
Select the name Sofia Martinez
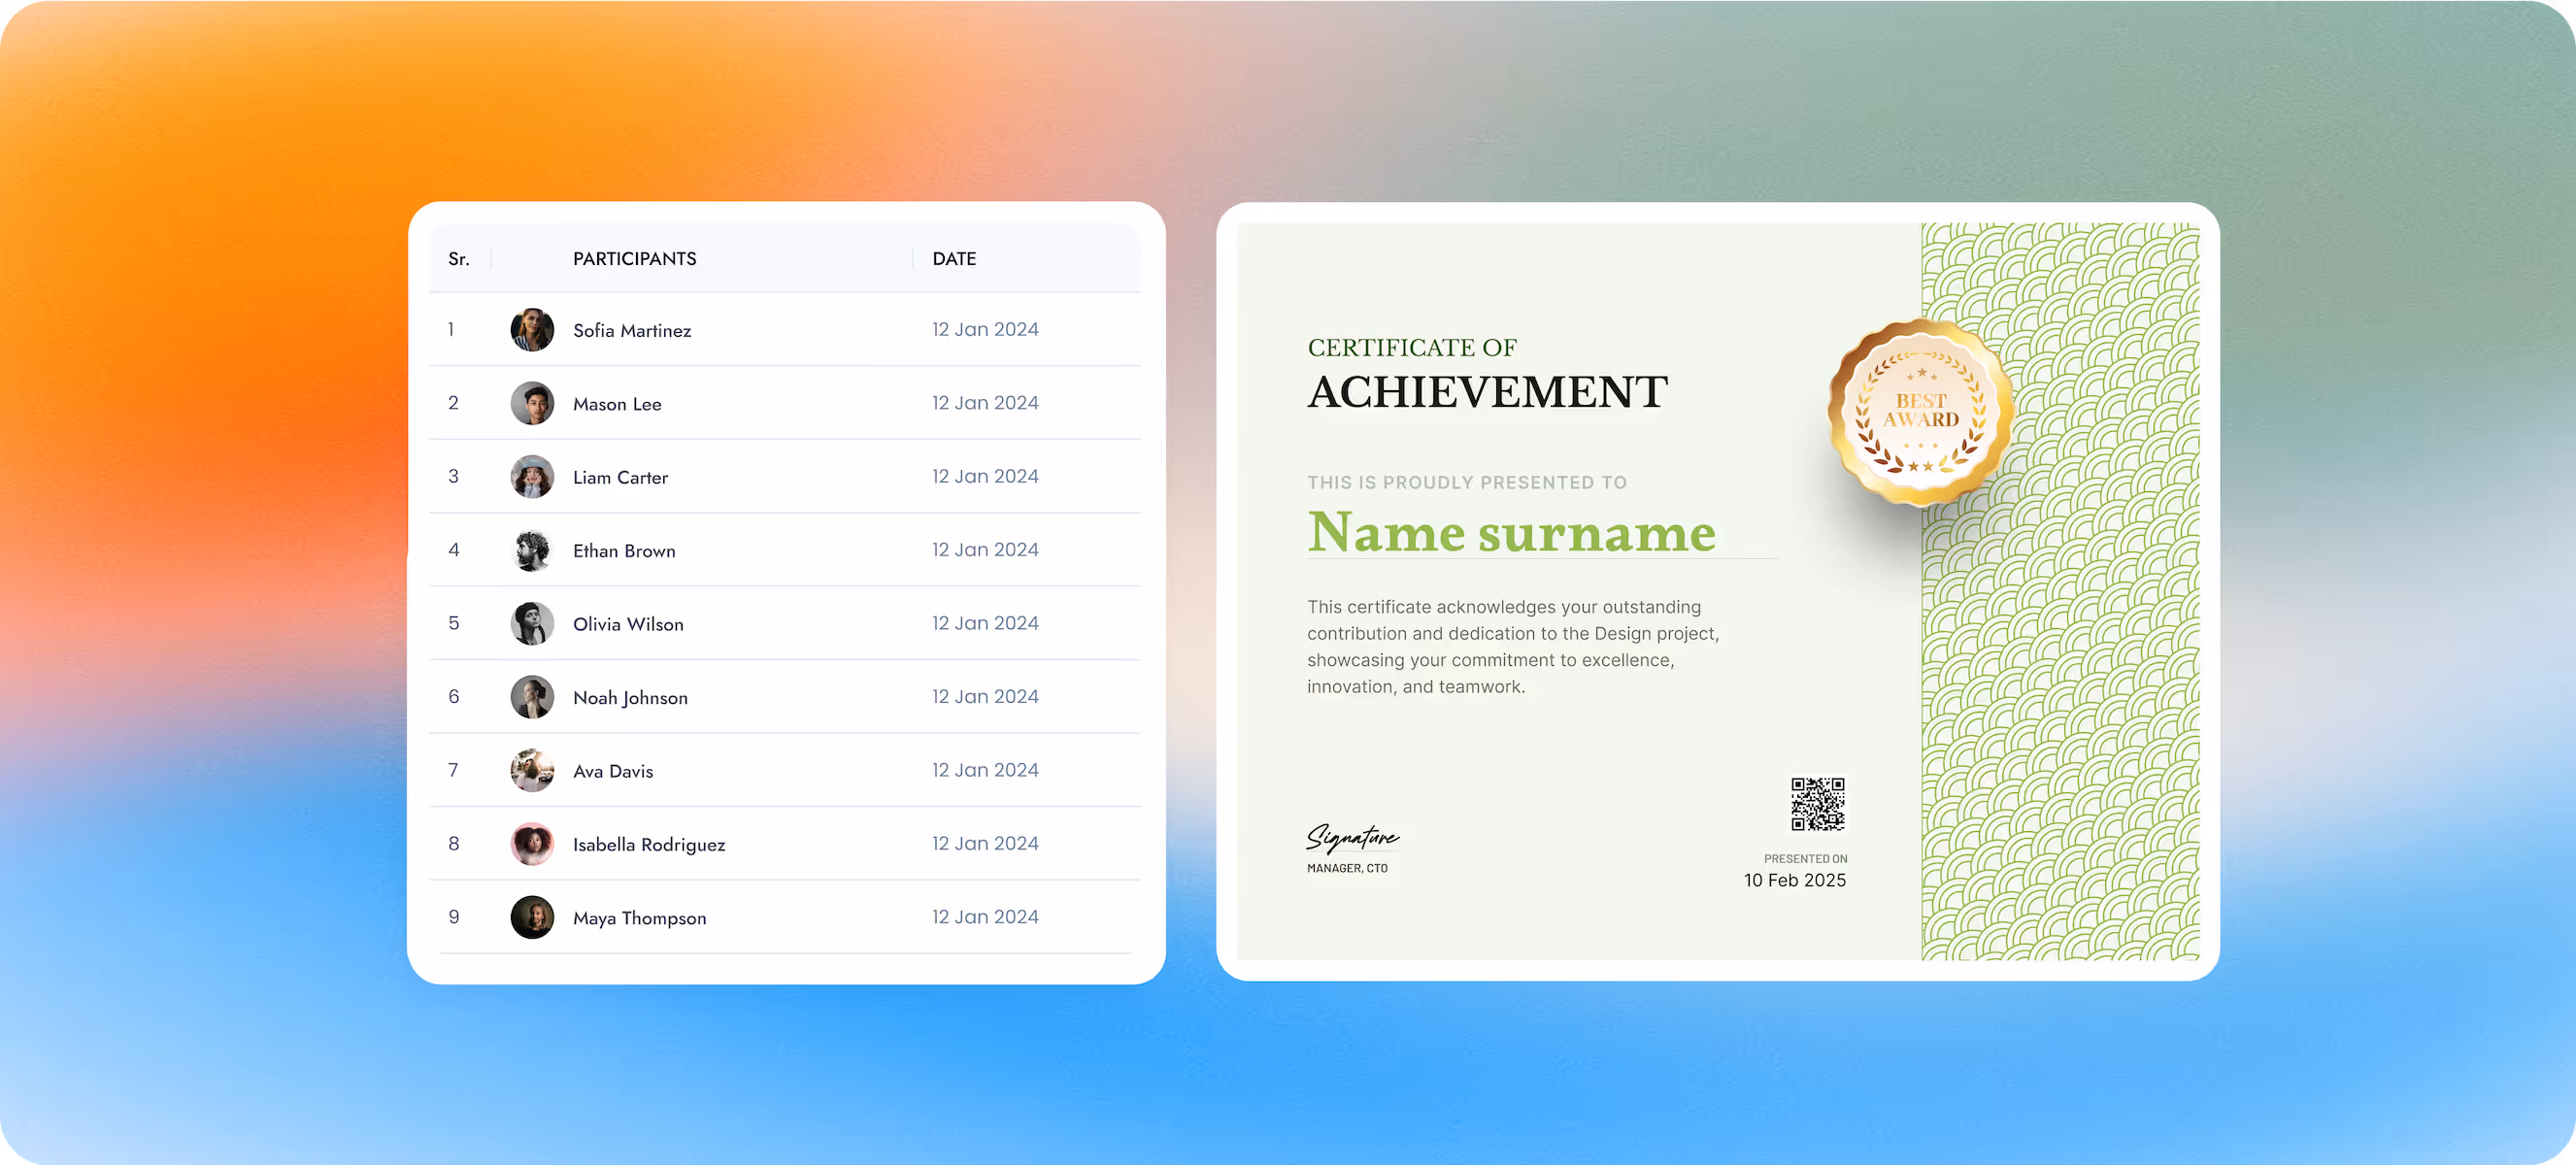632,330
